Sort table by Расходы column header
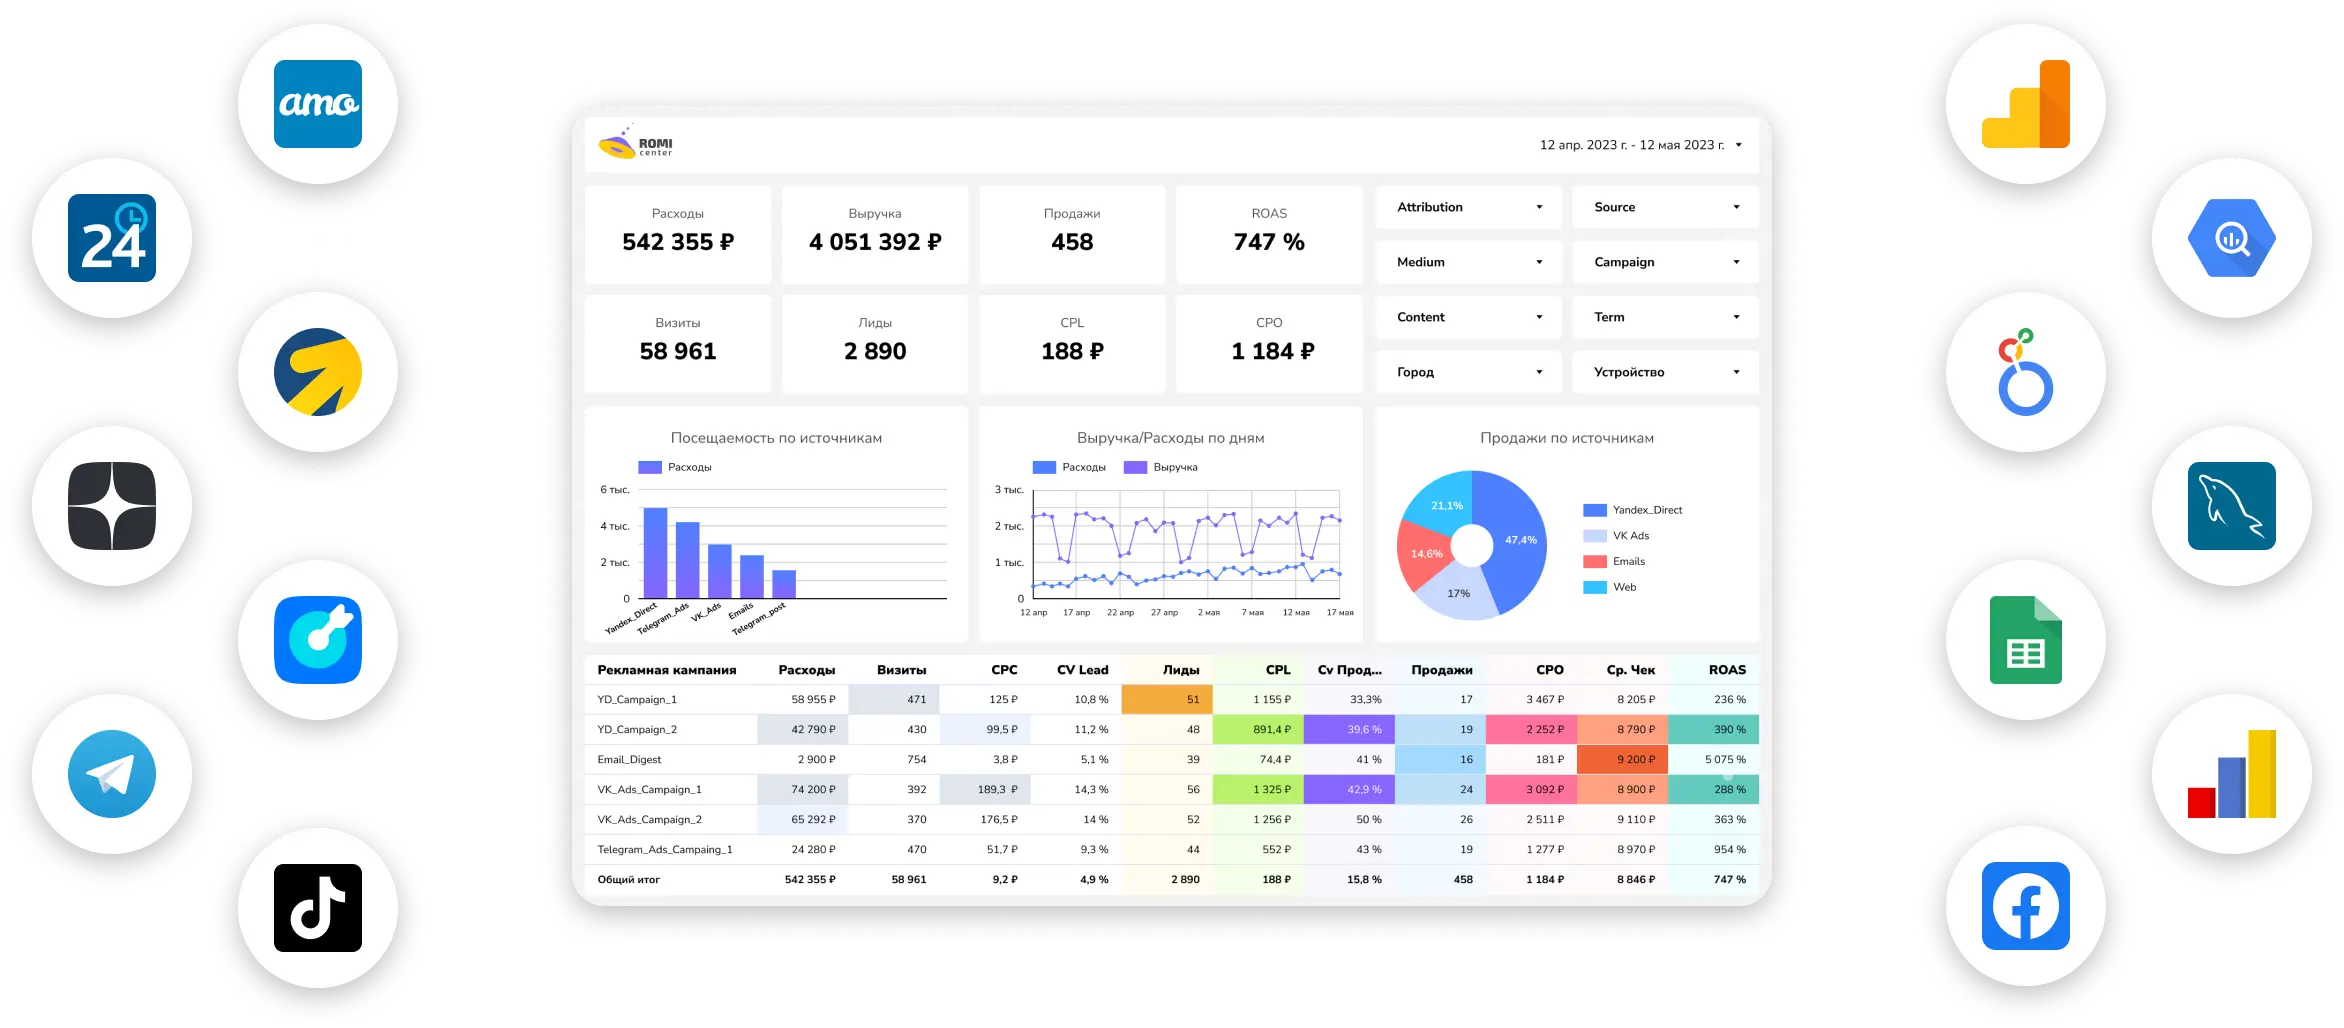 pyautogui.click(x=807, y=670)
